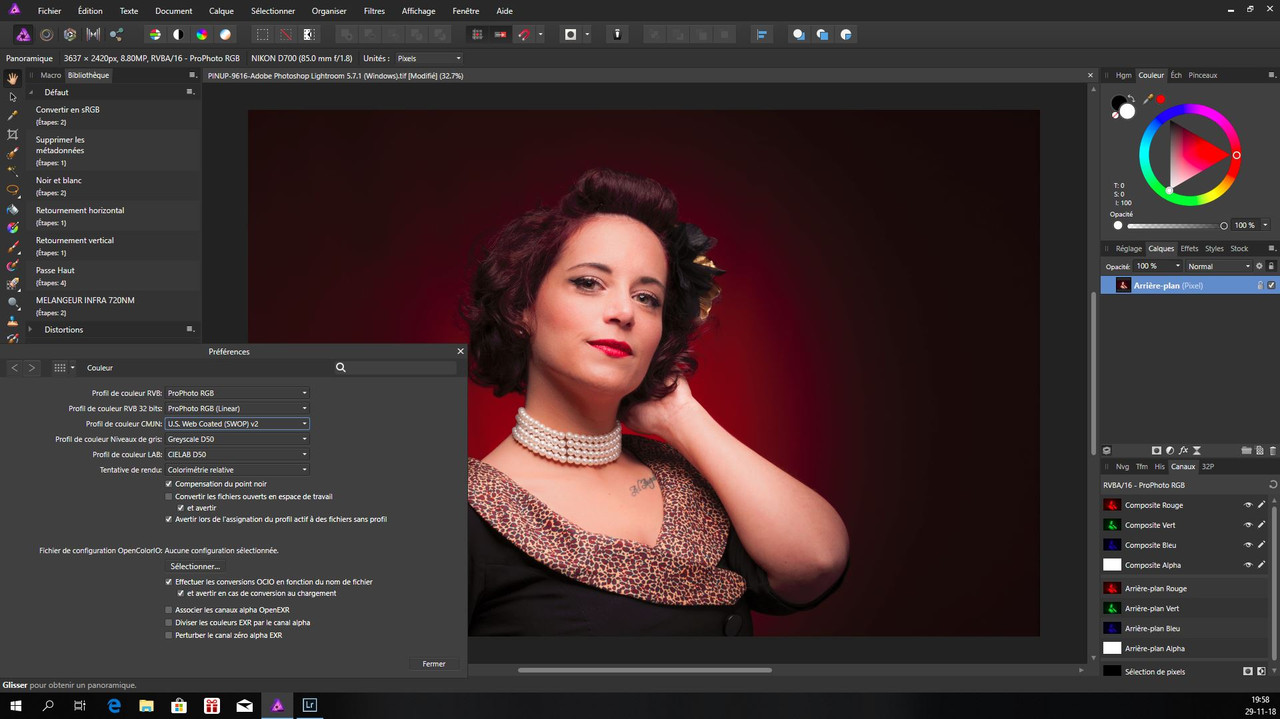Switch to the Réglage tab
Viewport: 1280px width, 719px height.
pyautogui.click(x=1128, y=249)
